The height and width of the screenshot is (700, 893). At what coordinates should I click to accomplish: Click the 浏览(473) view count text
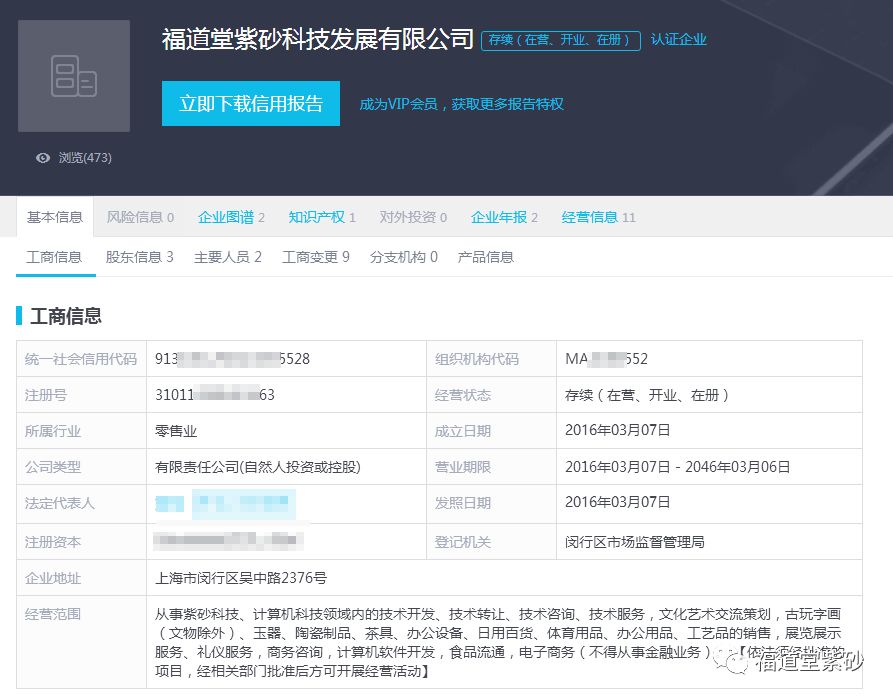85,158
